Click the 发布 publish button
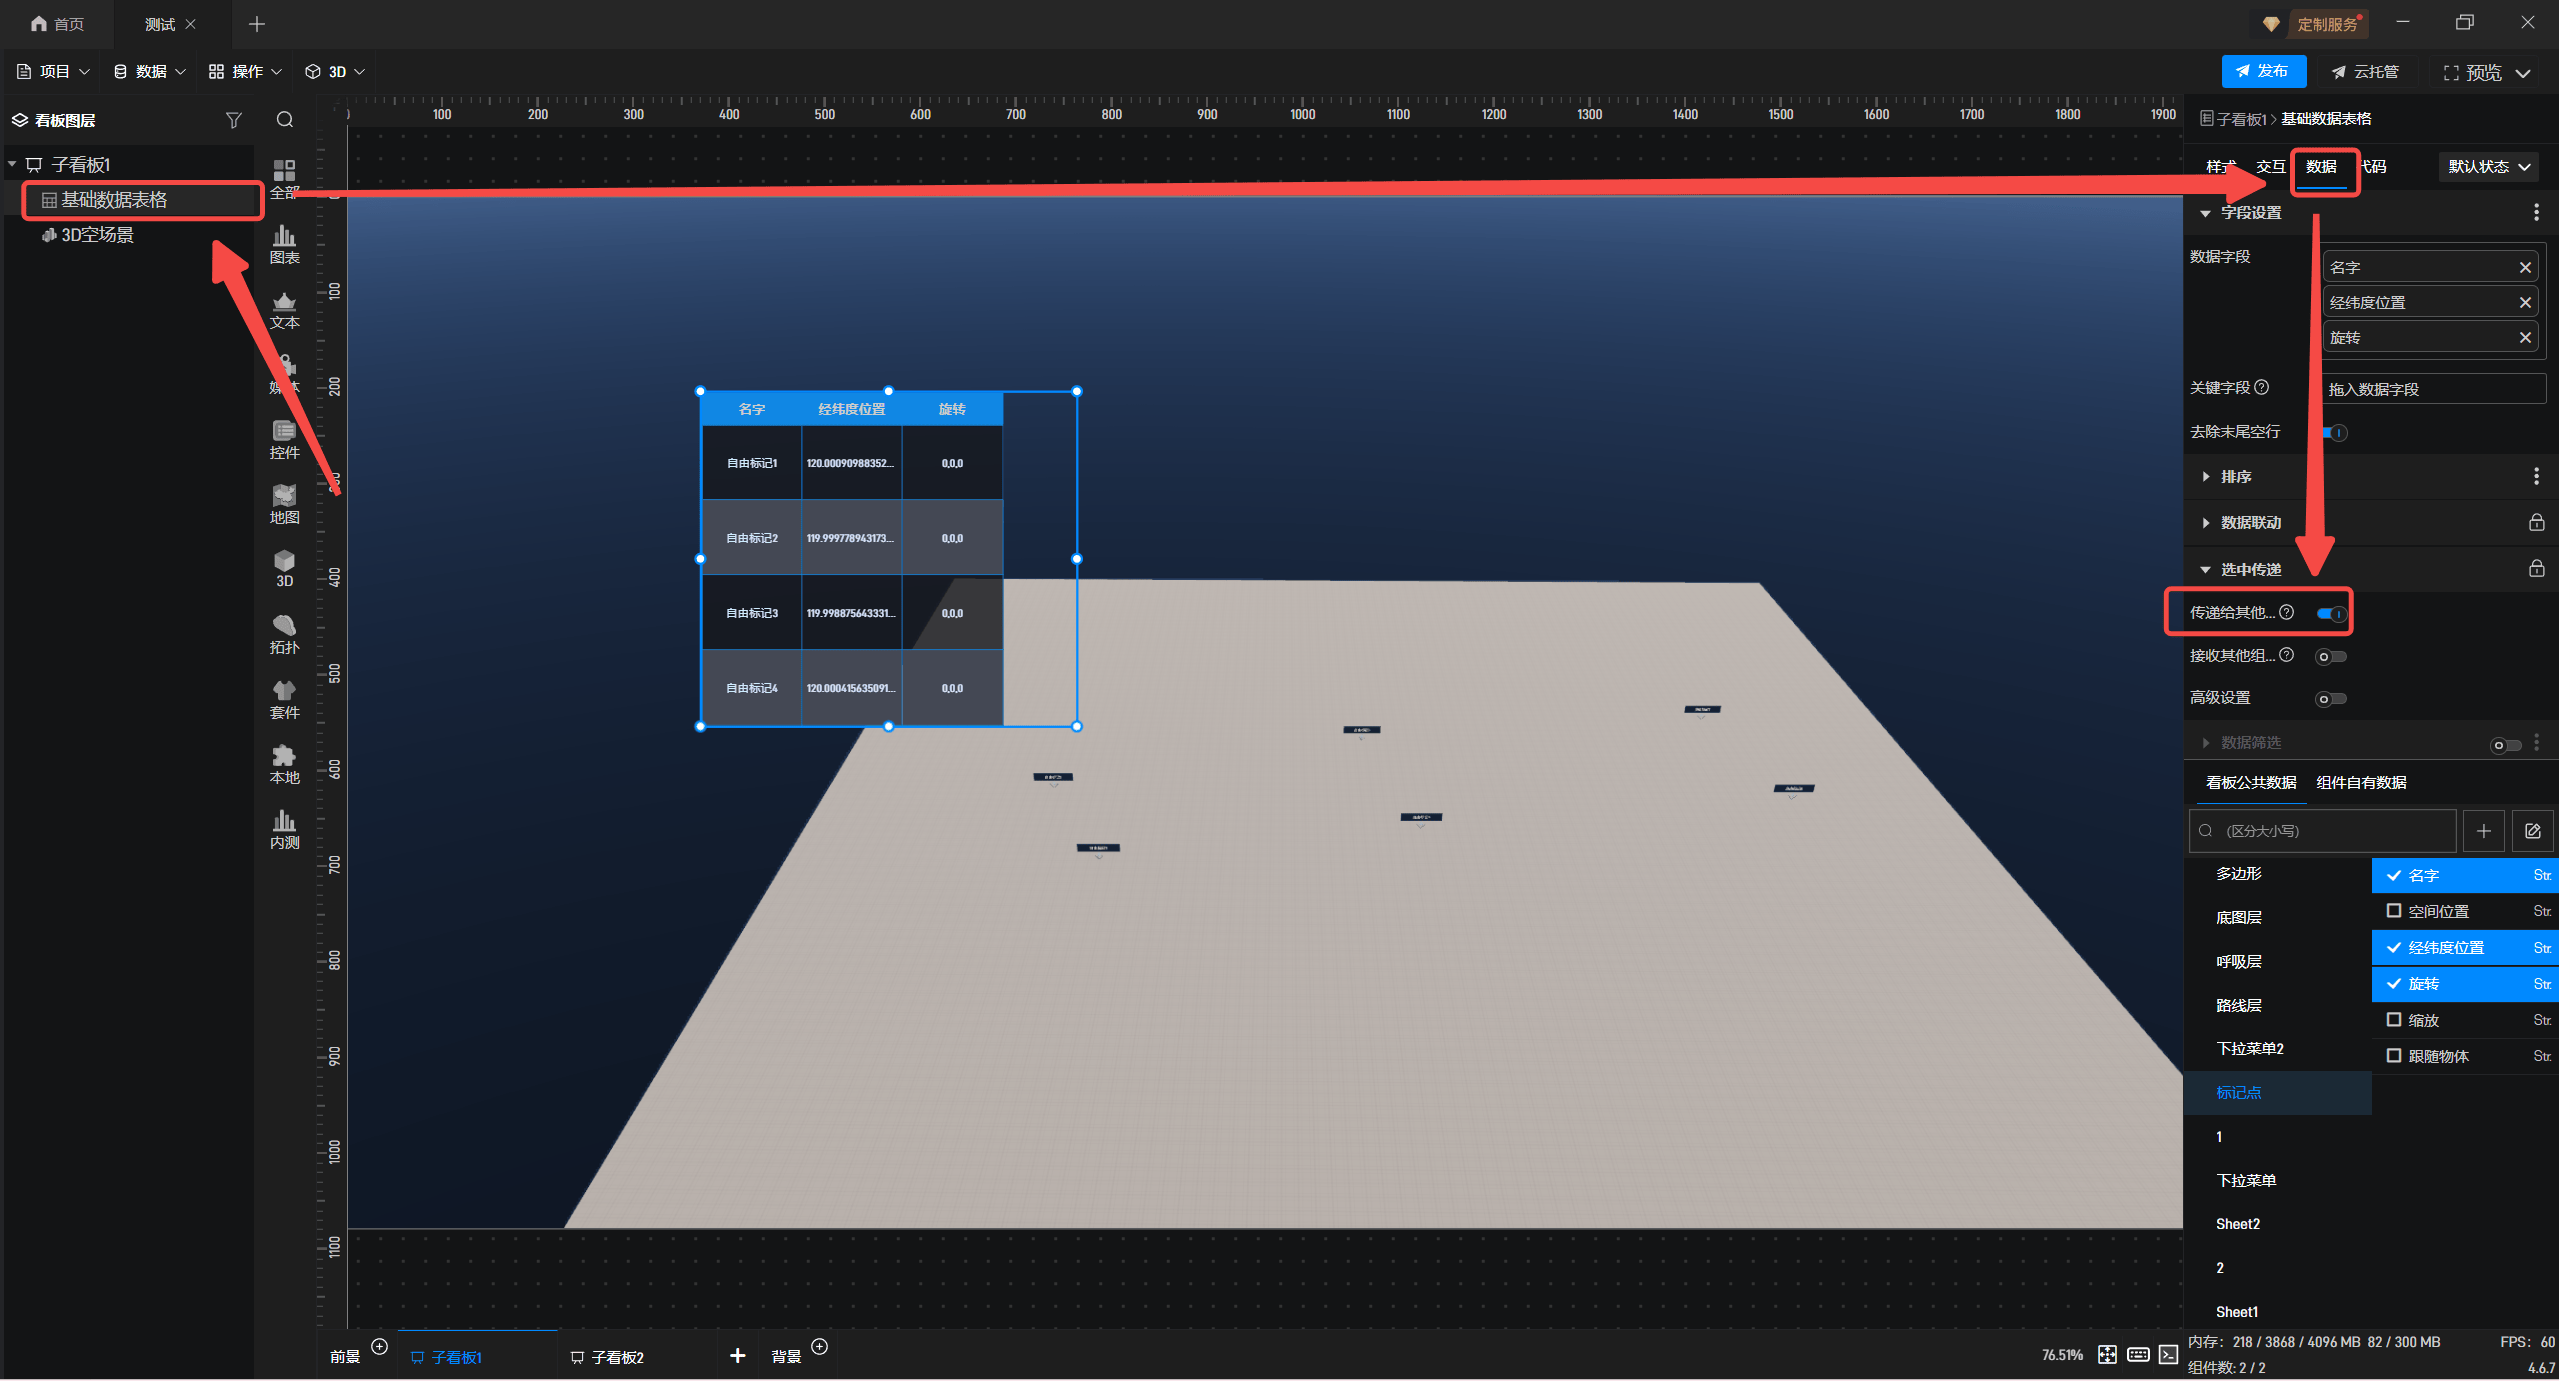Image resolution: width=2559 pixels, height=1381 pixels. [2263, 72]
